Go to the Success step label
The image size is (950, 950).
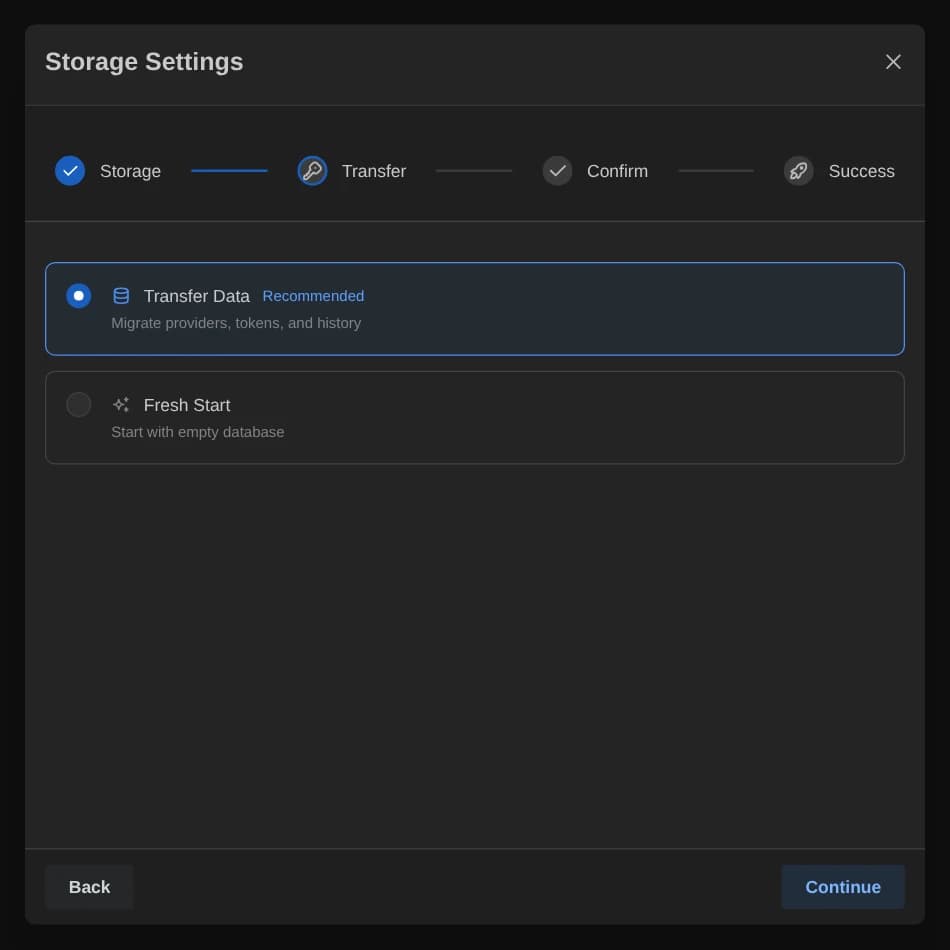pyautogui.click(x=862, y=171)
